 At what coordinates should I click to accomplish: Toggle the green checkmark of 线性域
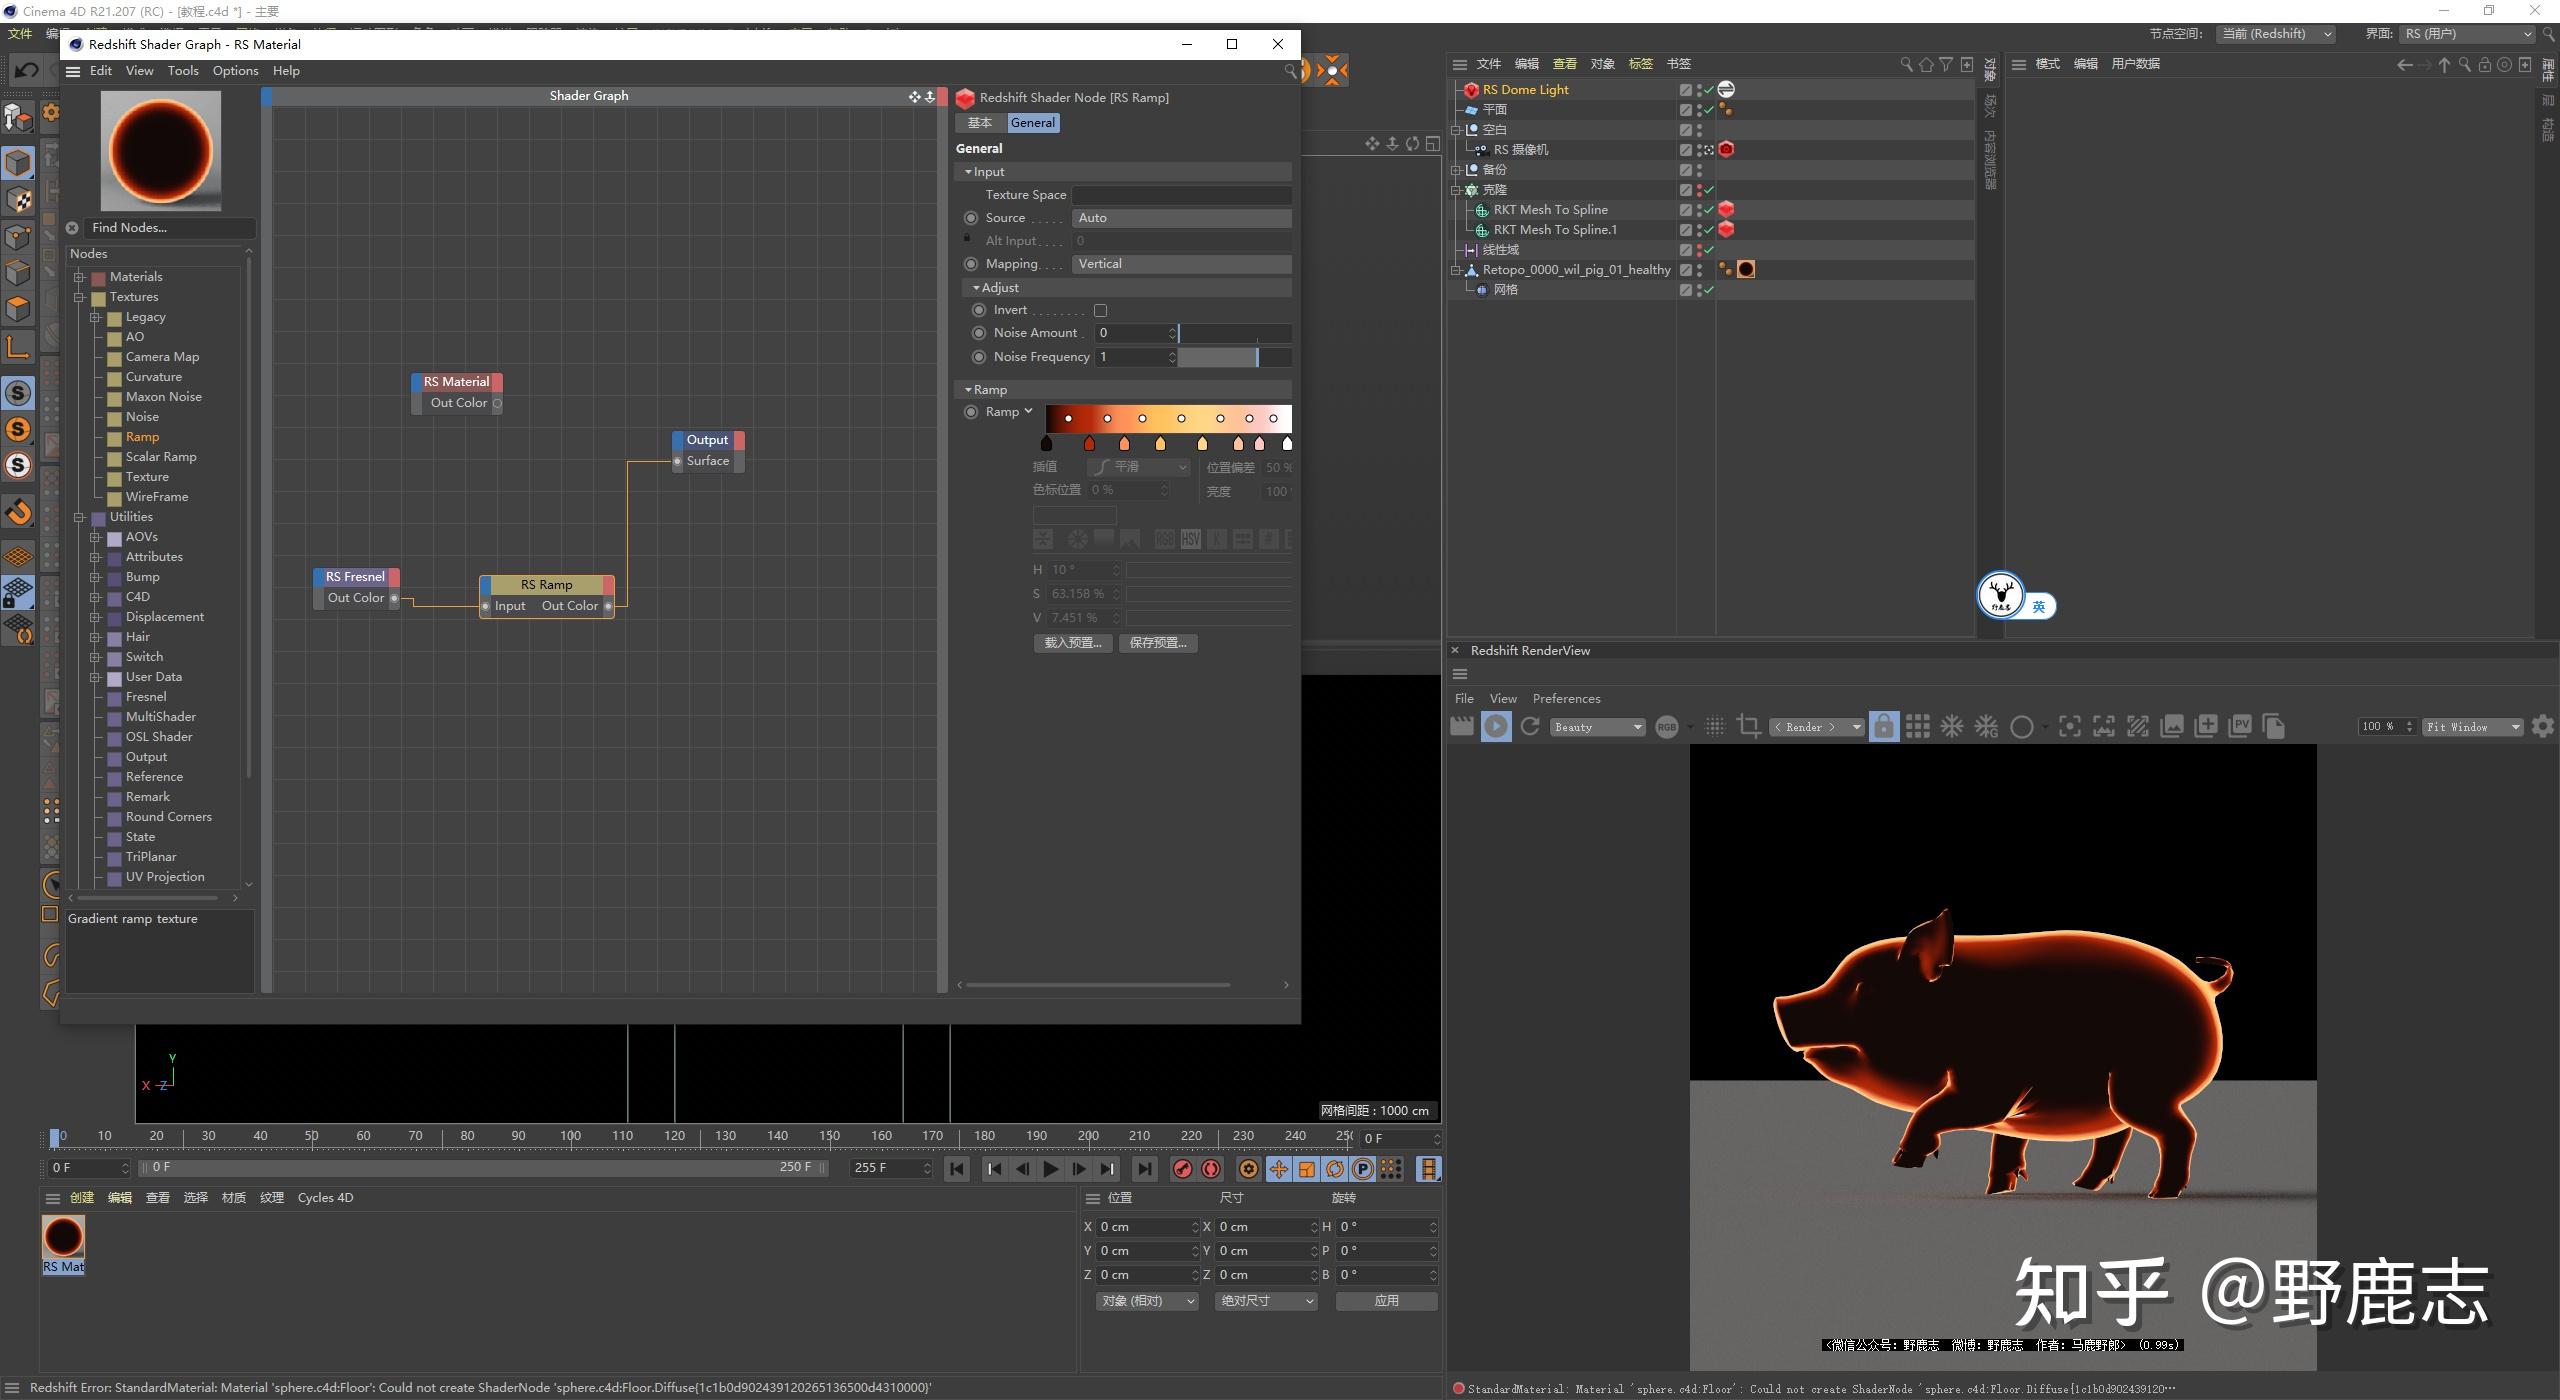pos(1709,250)
